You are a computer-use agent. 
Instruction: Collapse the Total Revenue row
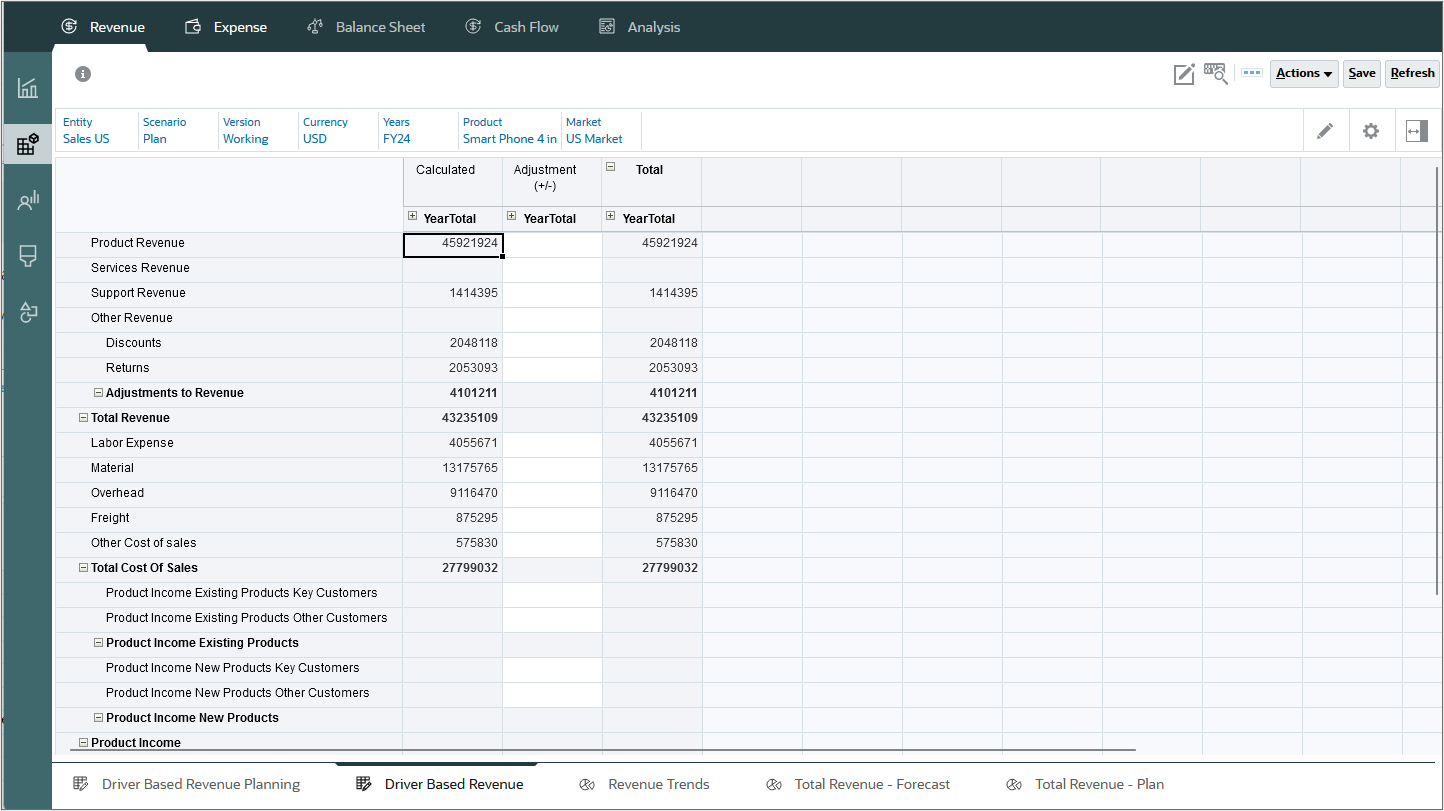(84, 417)
